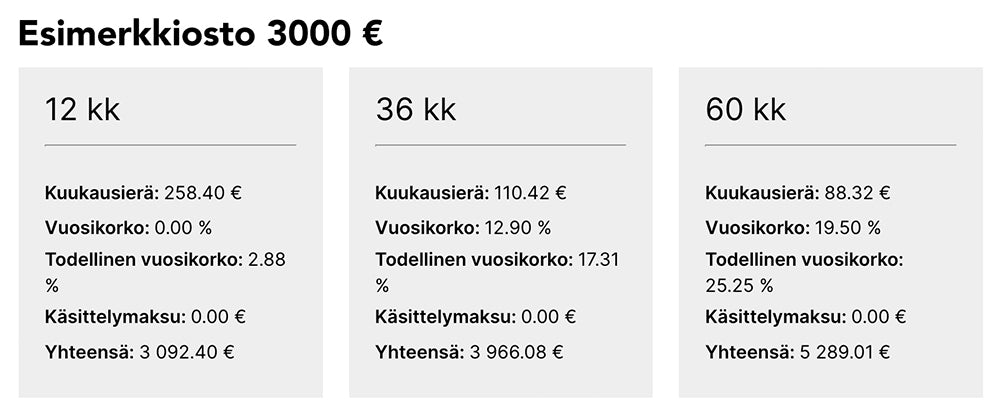Click the Kuukausierä 110.42 € line
Screen dimensions: 1000x412
(x=470, y=193)
